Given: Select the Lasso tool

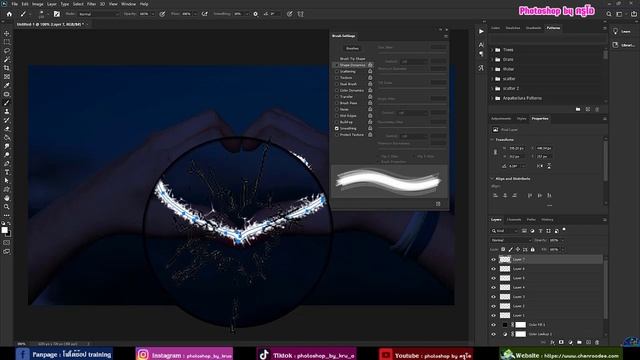Looking at the screenshot, I should coord(7,51).
